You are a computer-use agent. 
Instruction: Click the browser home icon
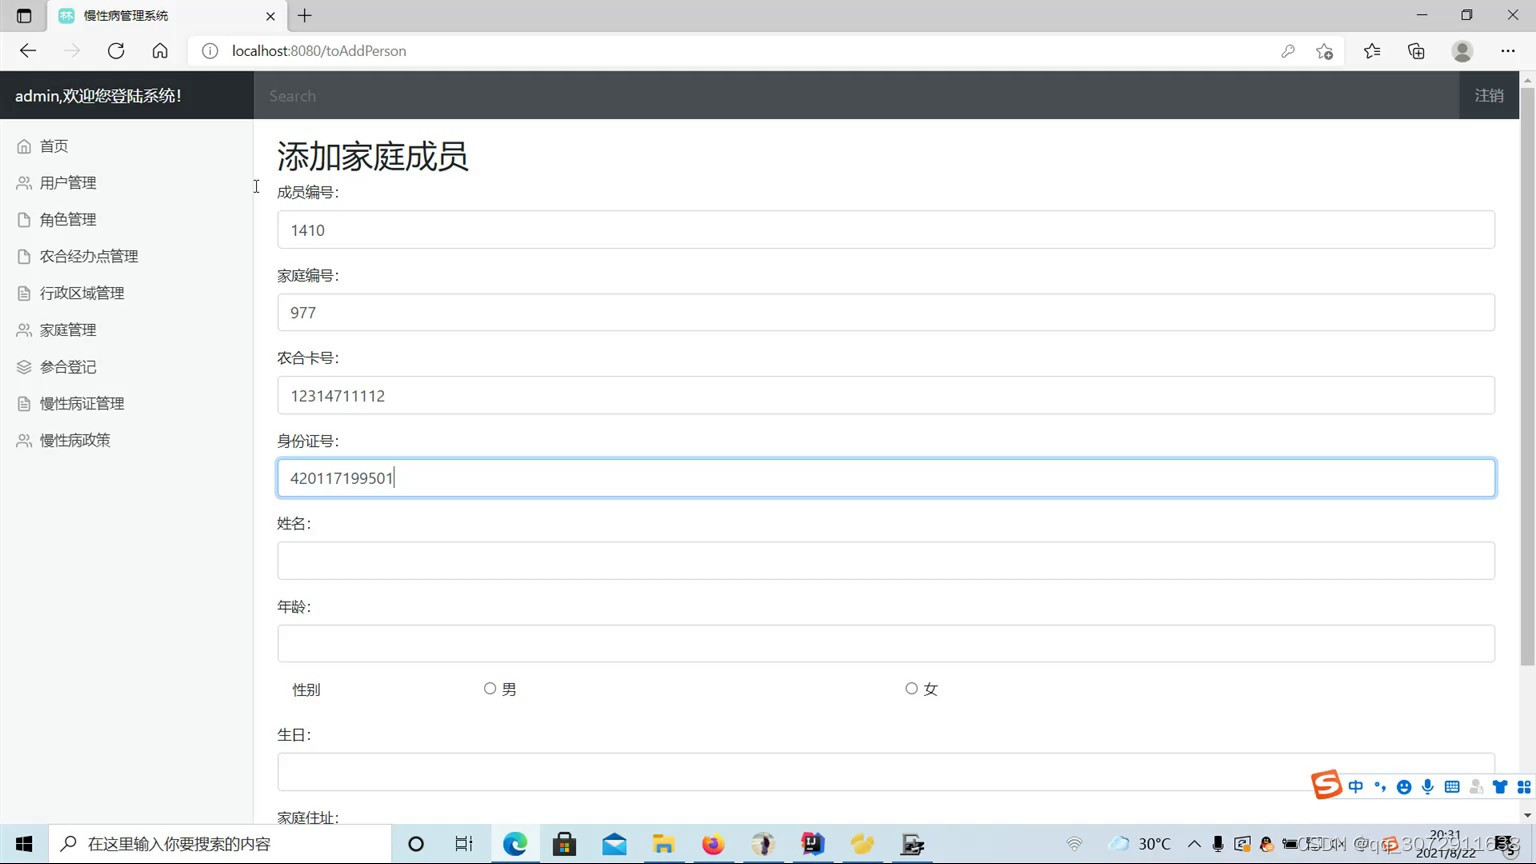(160, 51)
